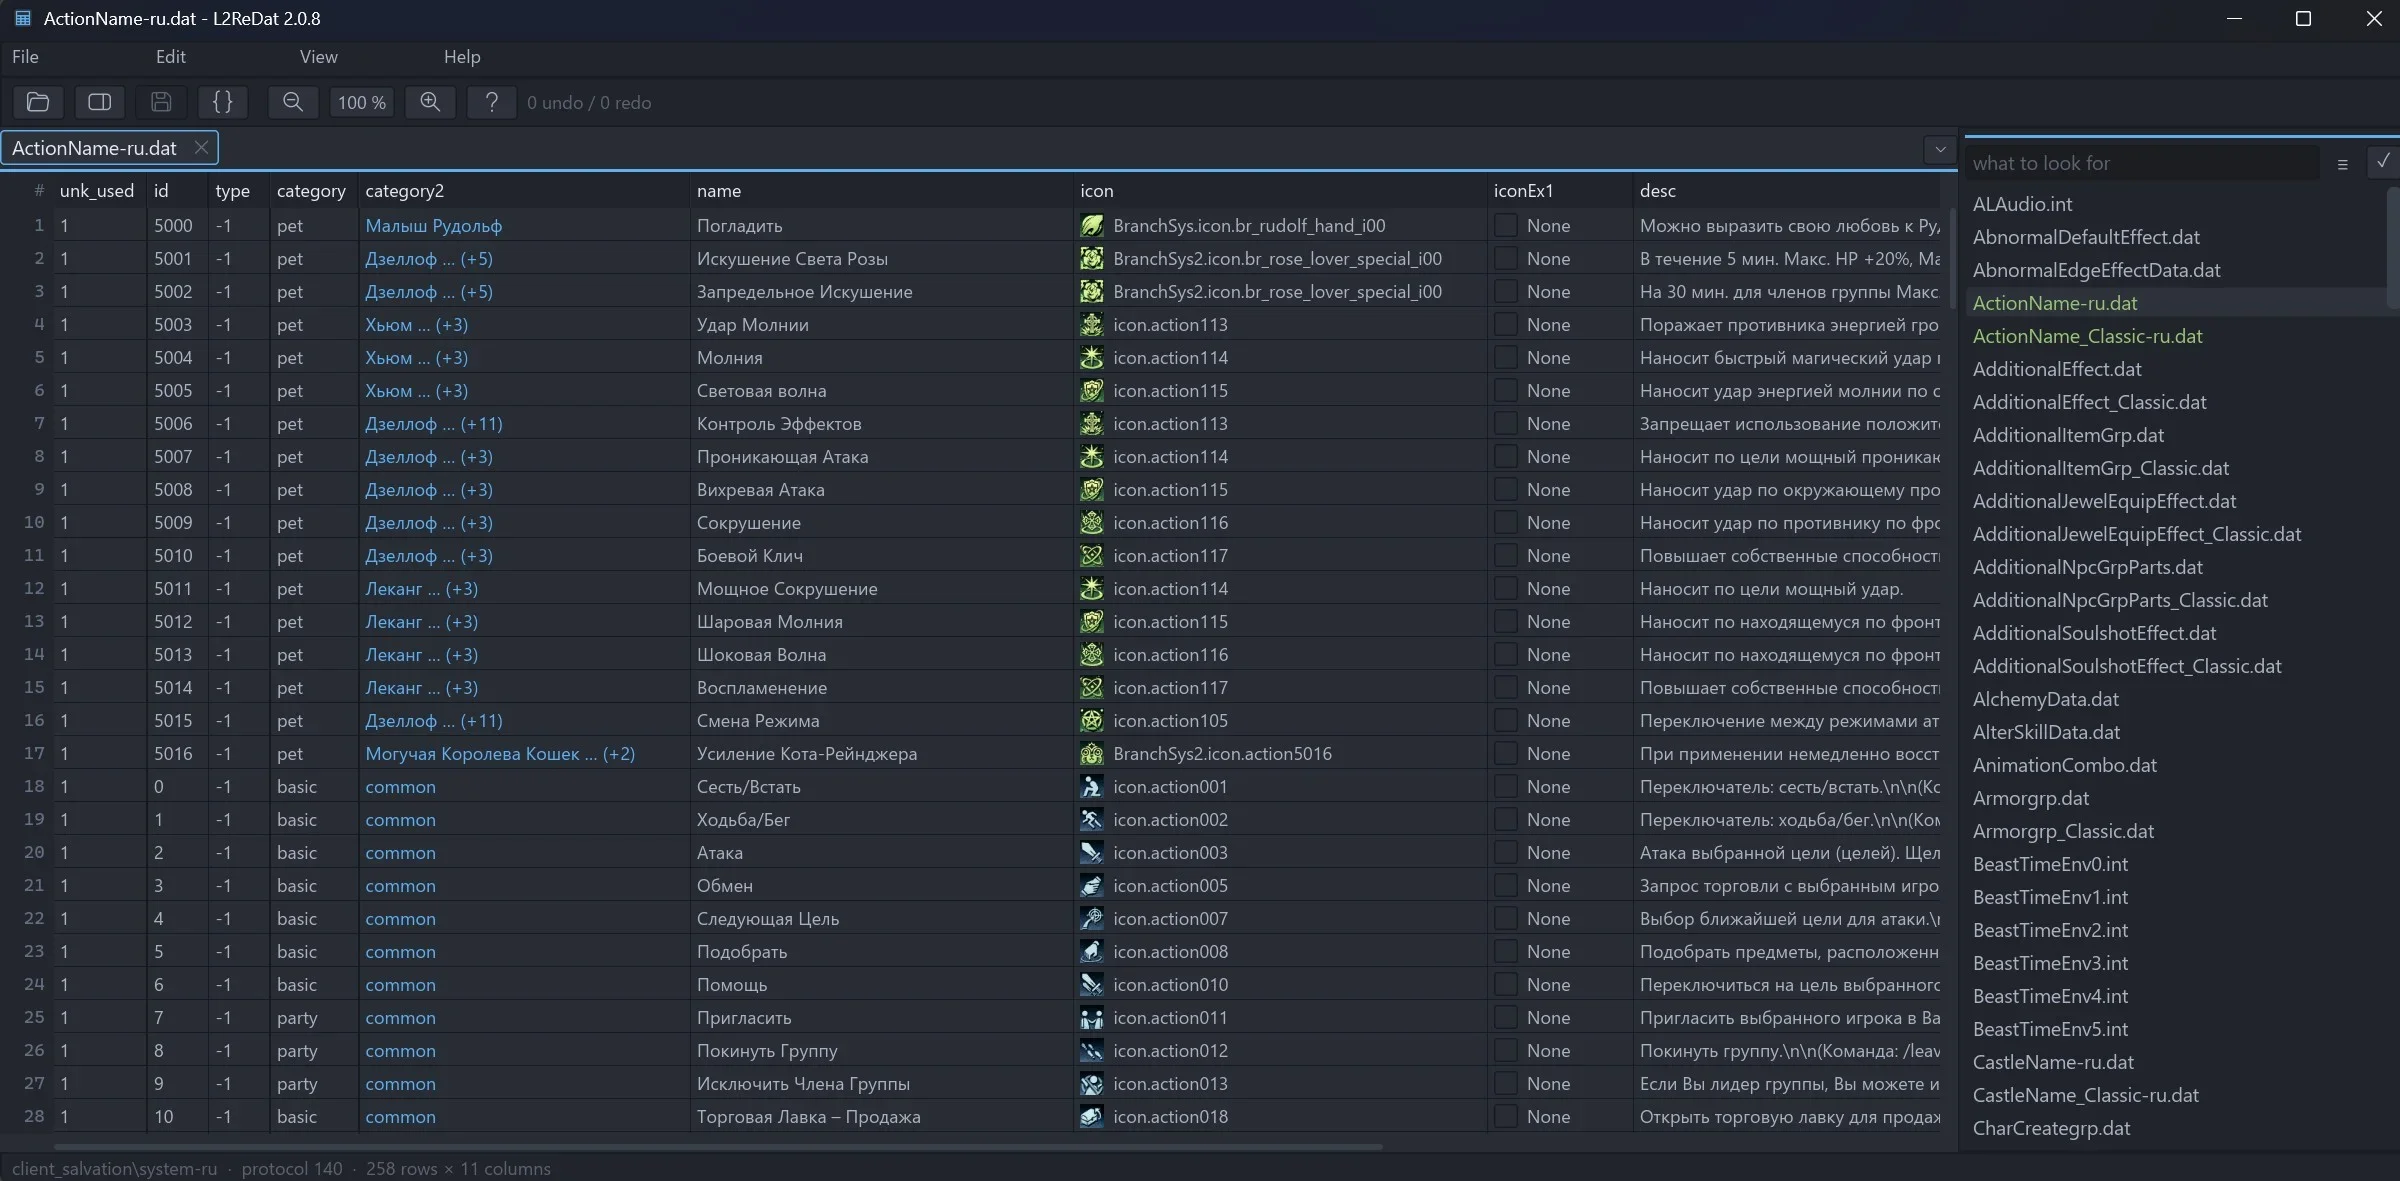This screenshot has width=2400, height=1181.
Task: Toggle iconEx1 checkbox in row 1
Action: (x=1505, y=226)
